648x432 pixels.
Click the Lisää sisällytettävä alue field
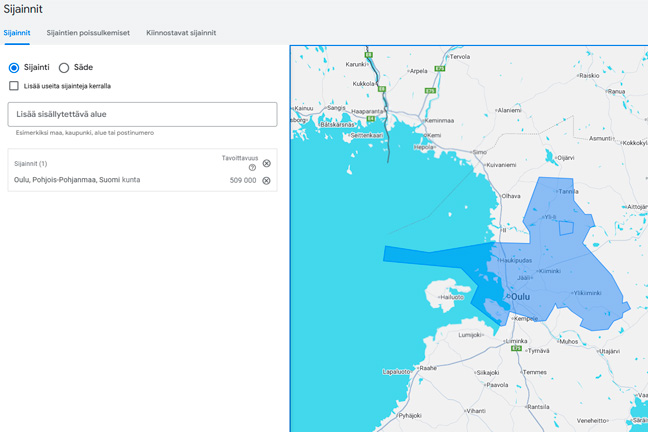click(142, 114)
